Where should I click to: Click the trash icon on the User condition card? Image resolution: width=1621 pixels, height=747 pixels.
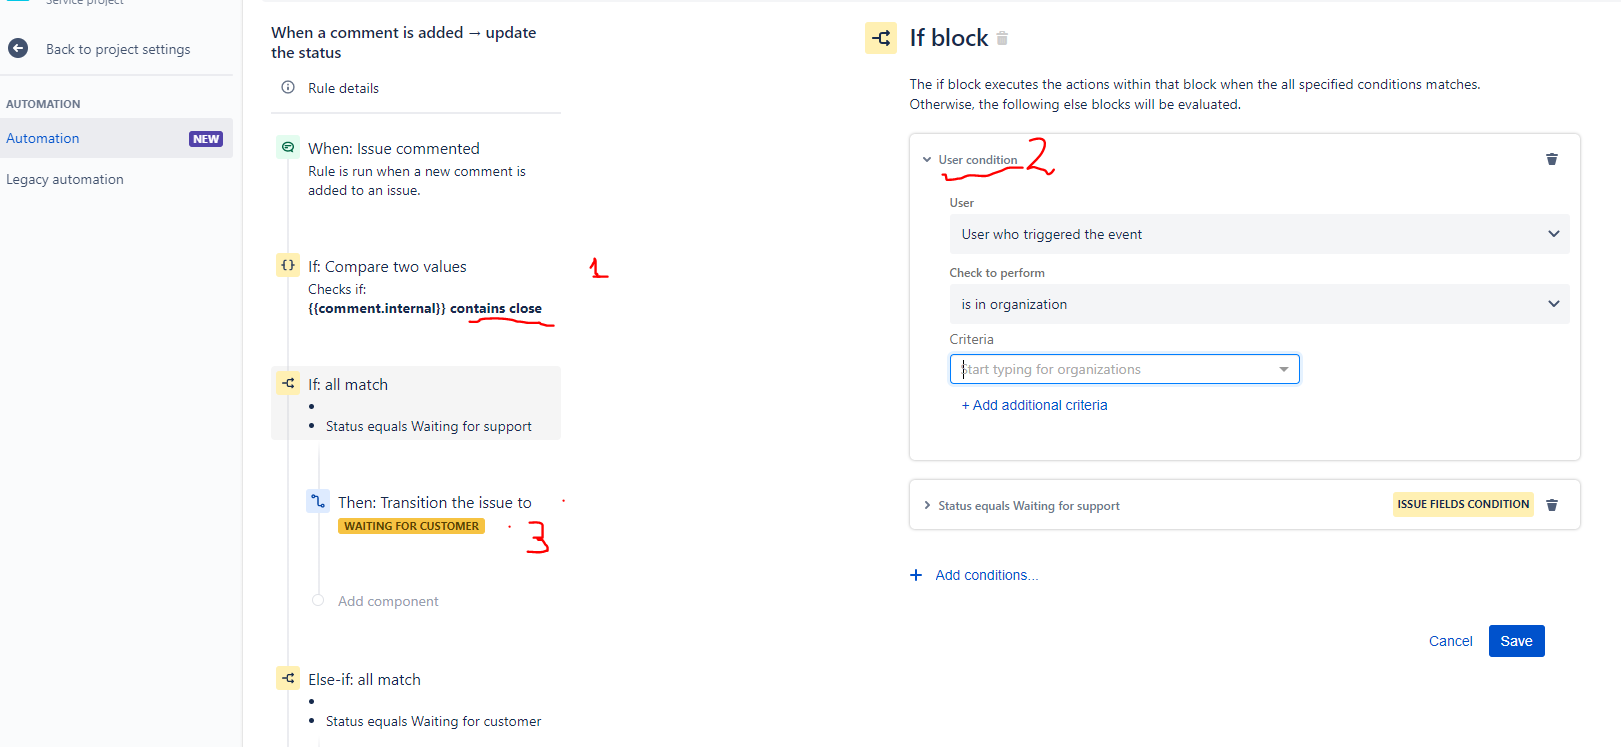[1552, 158]
